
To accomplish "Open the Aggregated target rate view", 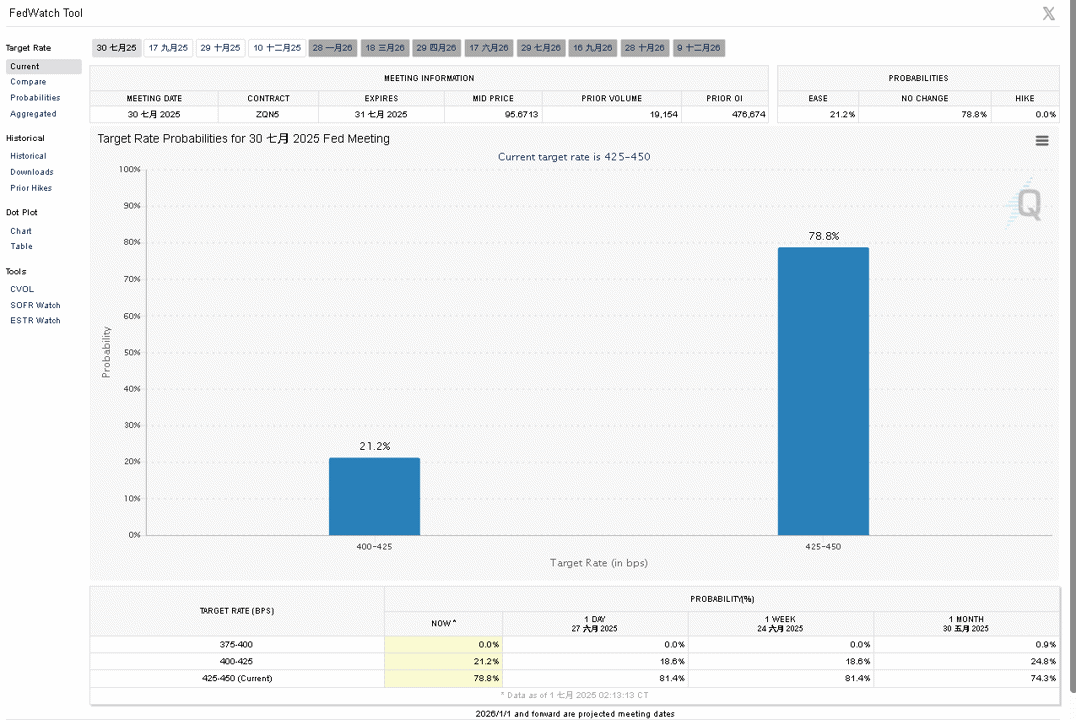I will (33, 114).
